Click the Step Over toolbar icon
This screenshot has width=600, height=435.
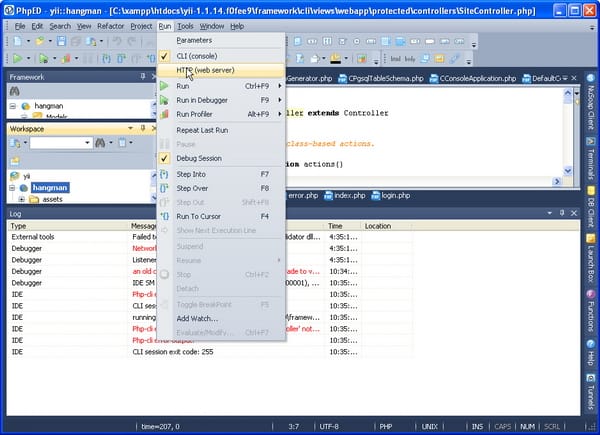pos(121,59)
